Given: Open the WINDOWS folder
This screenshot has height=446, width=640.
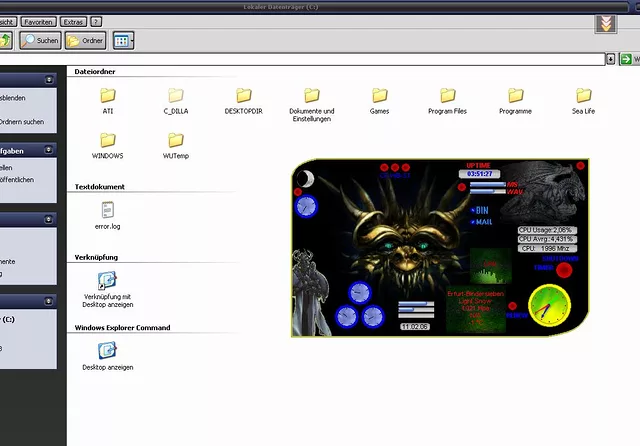Looking at the screenshot, I should click(x=108, y=141).
